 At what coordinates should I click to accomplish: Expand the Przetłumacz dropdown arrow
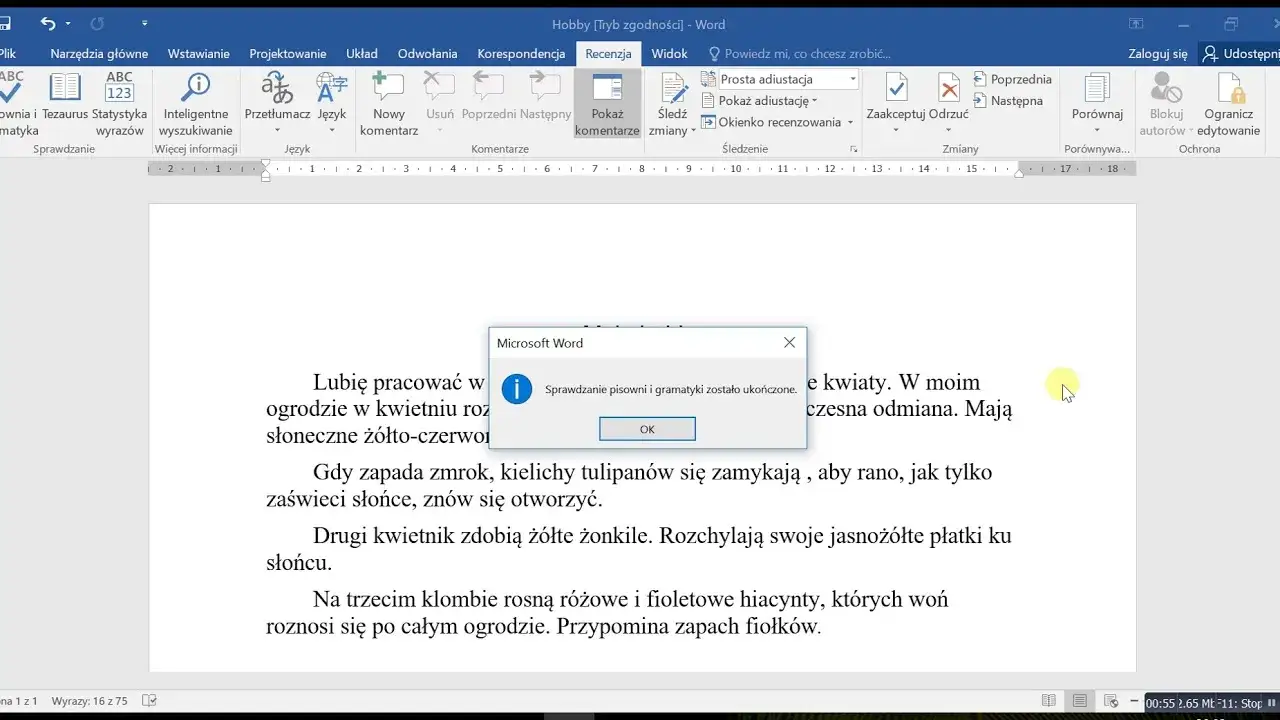click(x=277, y=130)
